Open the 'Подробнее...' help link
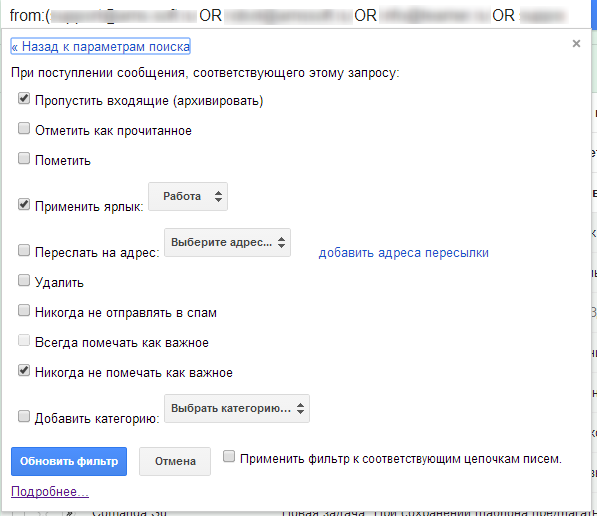 click(x=50, y=492)
